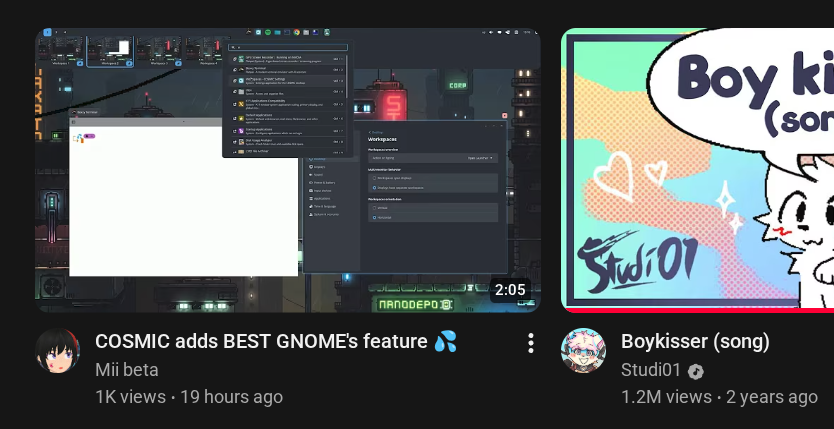Click the "2:05" duration badge
The height and width of the screenshot is (429, 834).
coord(510,290)
